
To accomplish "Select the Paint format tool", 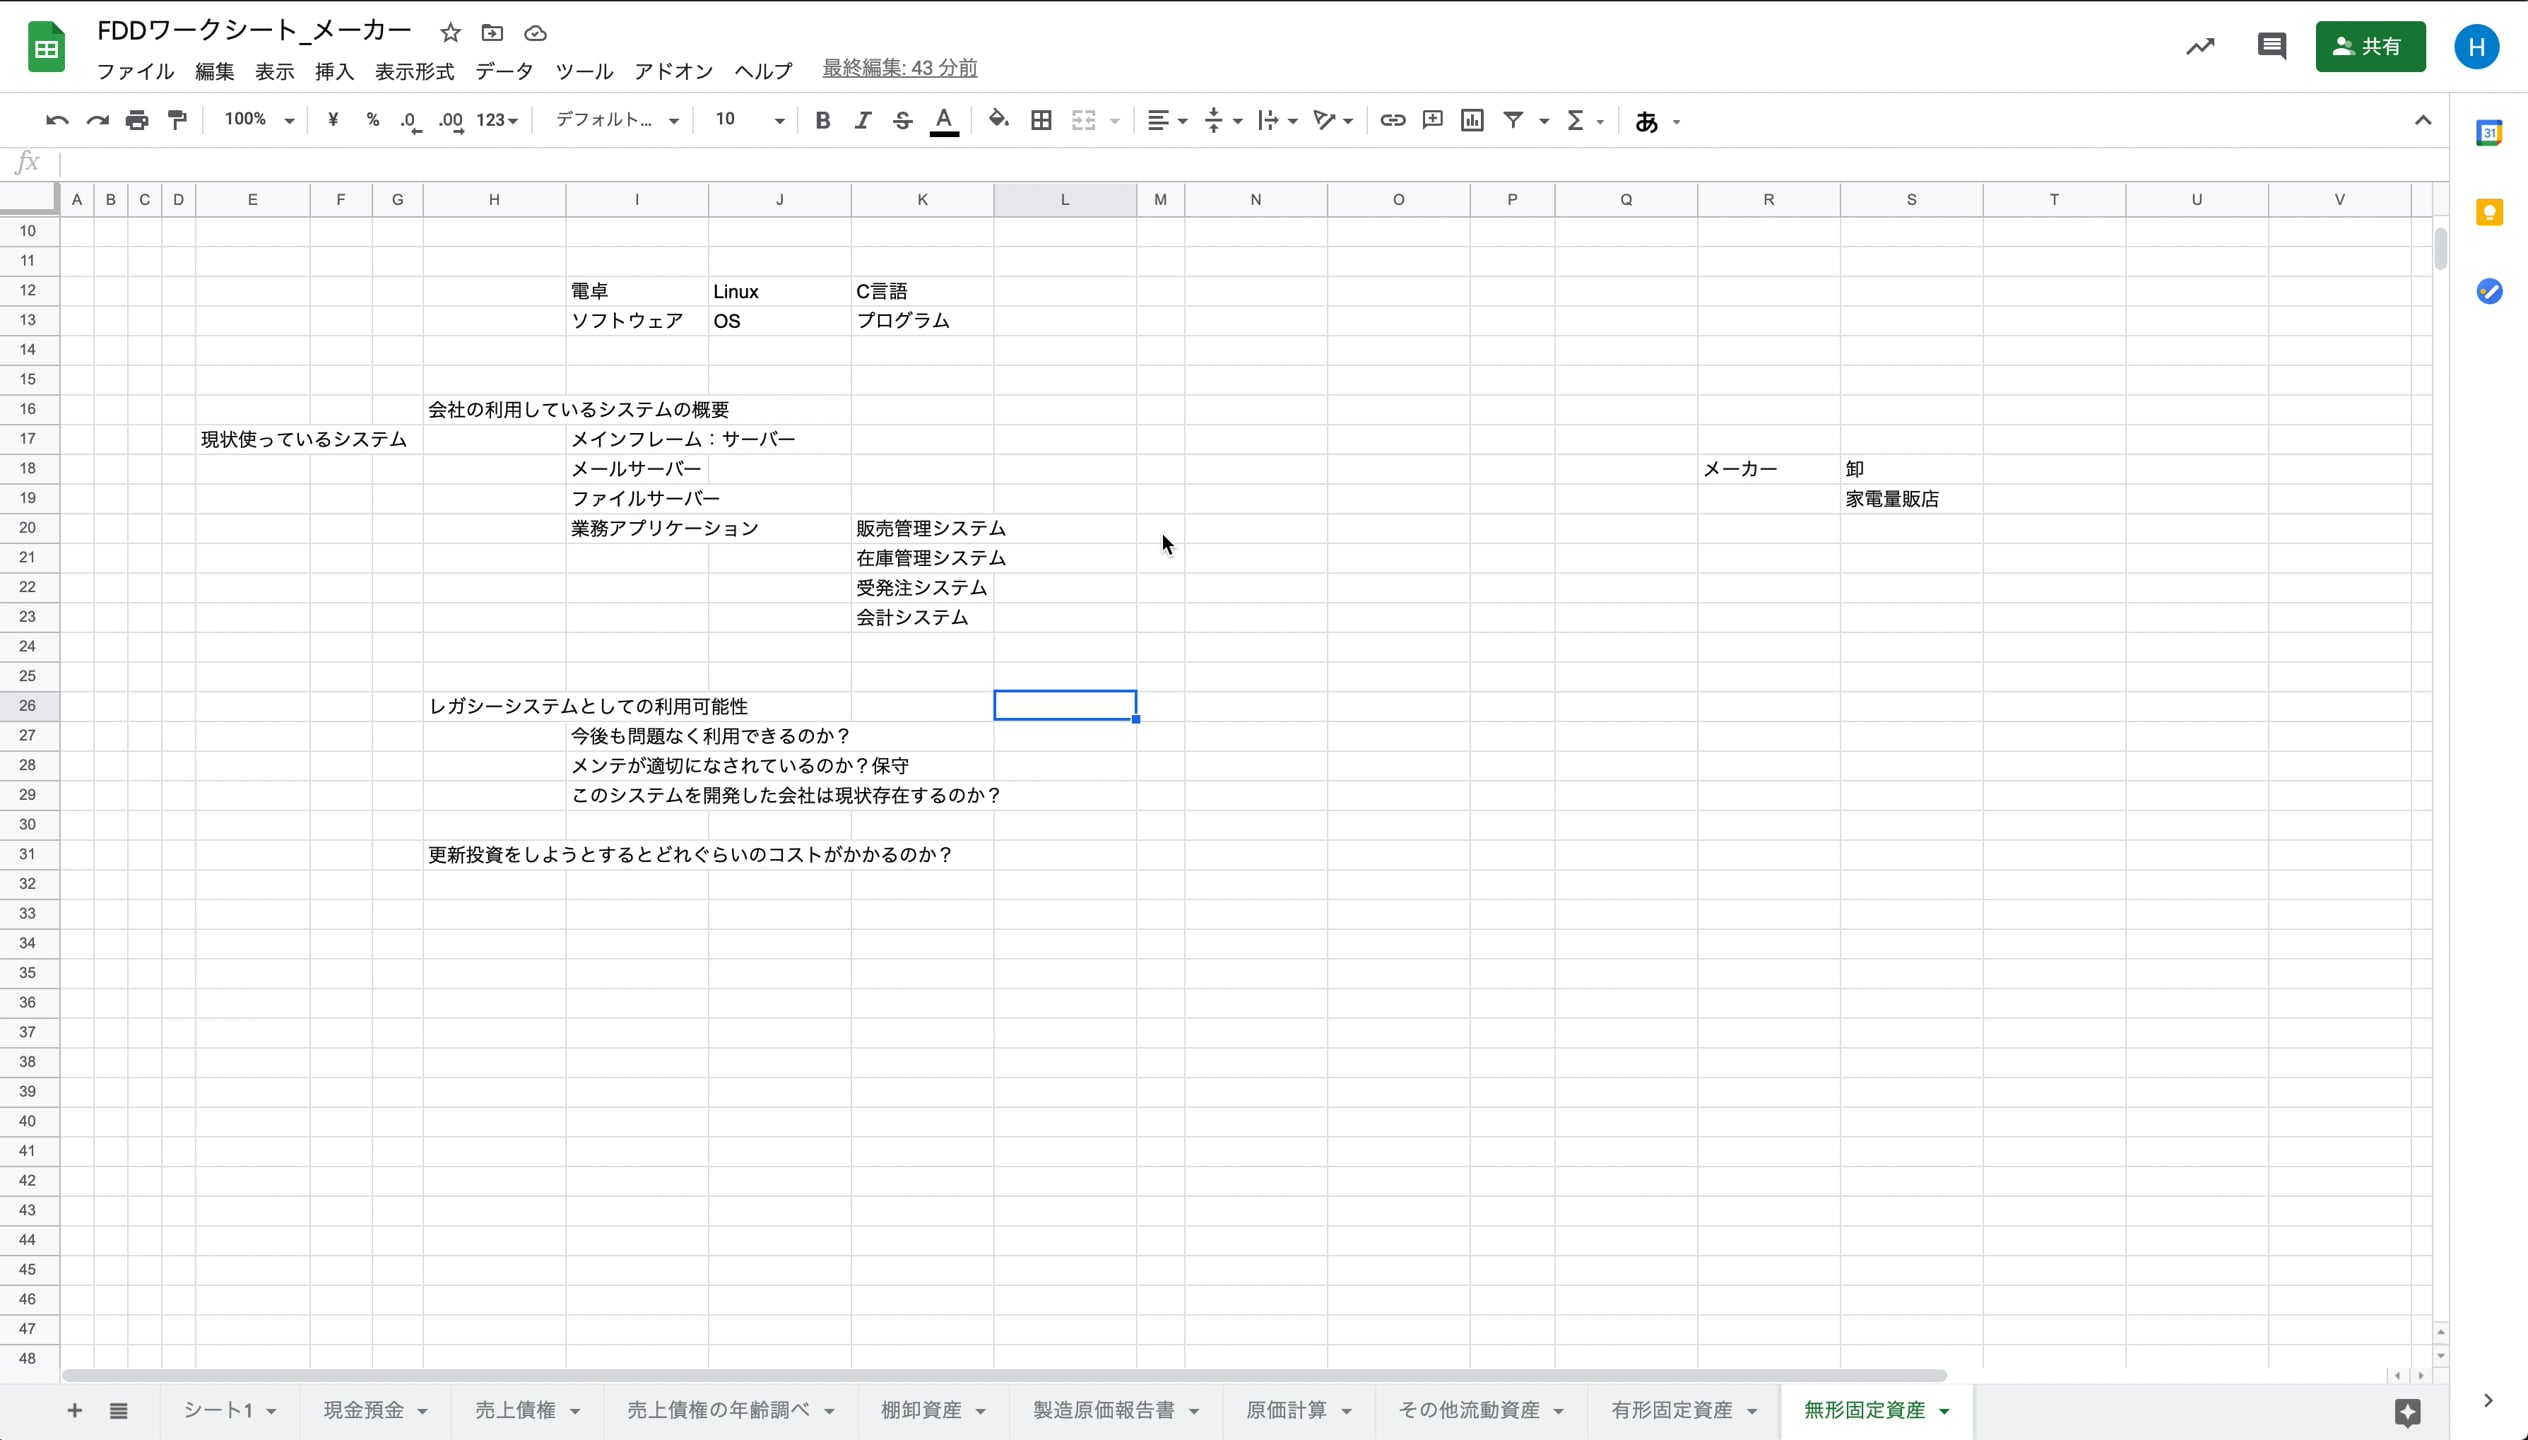I will pyautogui.click(x=177, y=119).
